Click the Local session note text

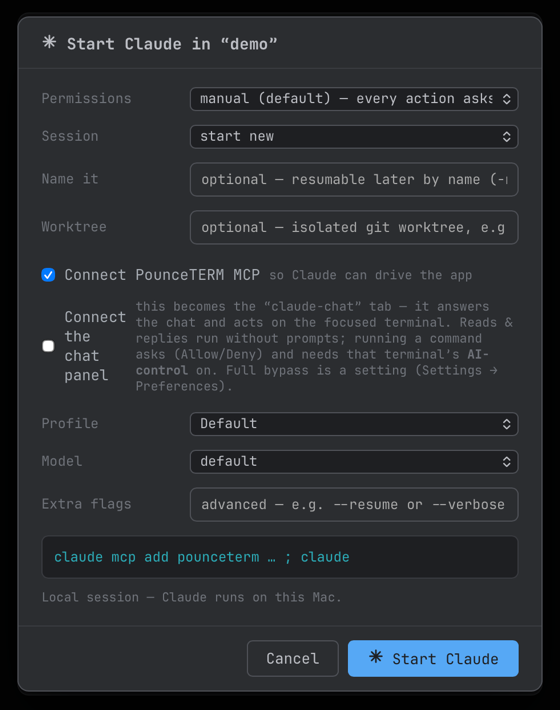coord(191,597)
